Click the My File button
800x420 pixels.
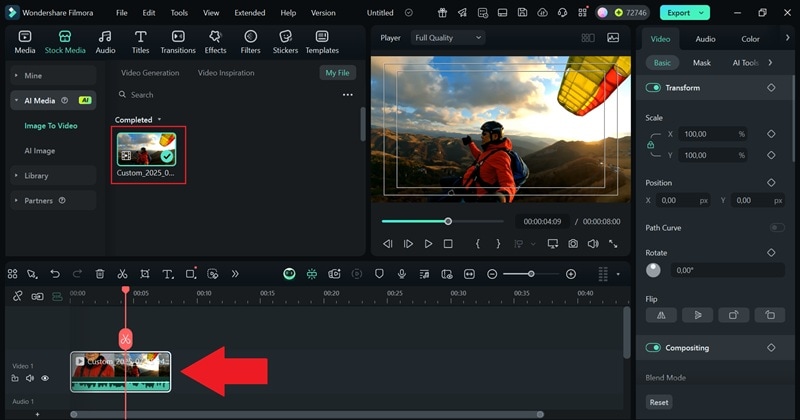tap(337, 73)
